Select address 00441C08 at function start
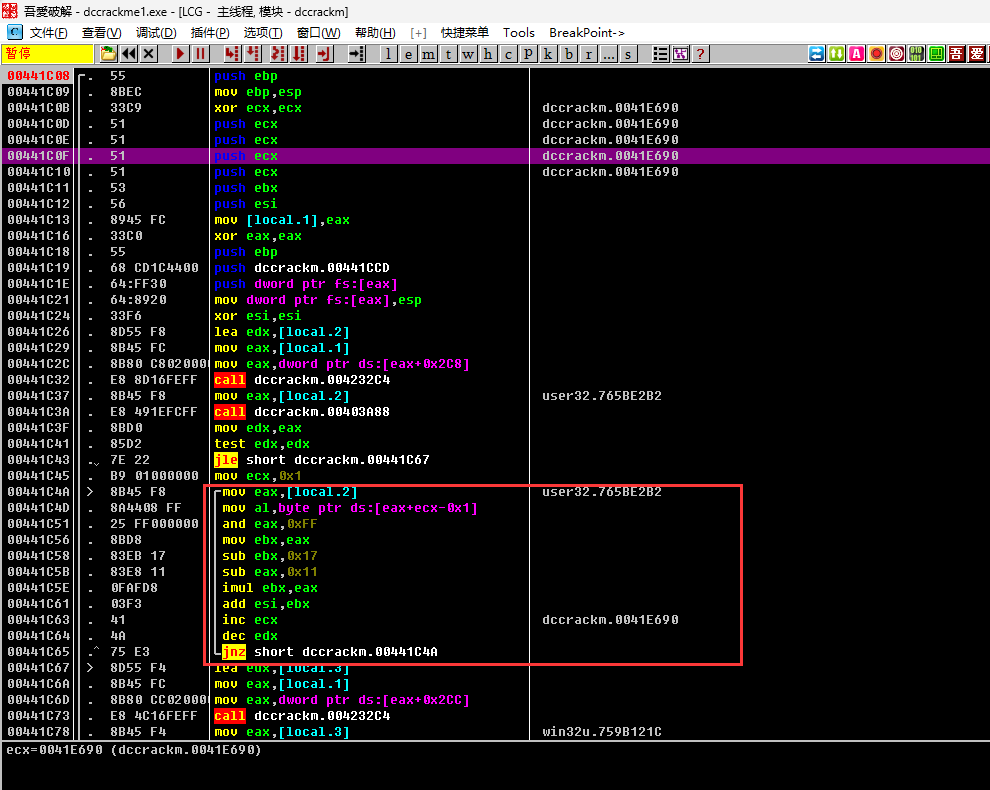This screenshot has height=790, width=990. tap(39, 76)
